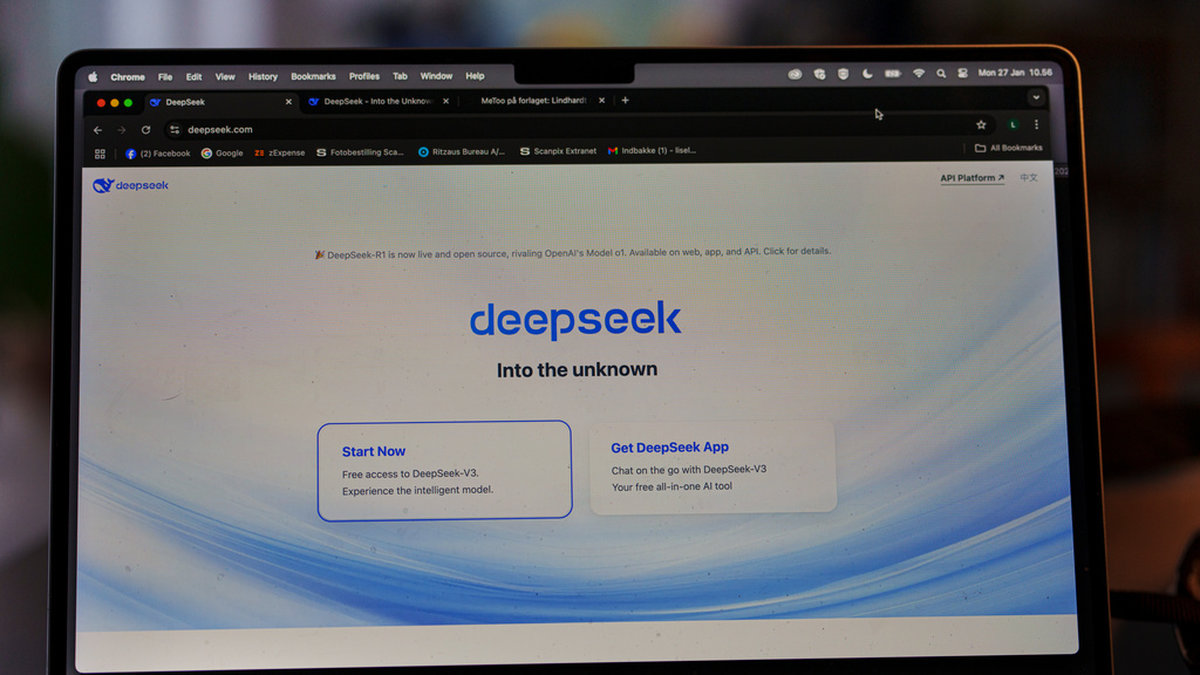Open the Window menu
Viewport: 1200px width, 675px height.
coord(436,77)
